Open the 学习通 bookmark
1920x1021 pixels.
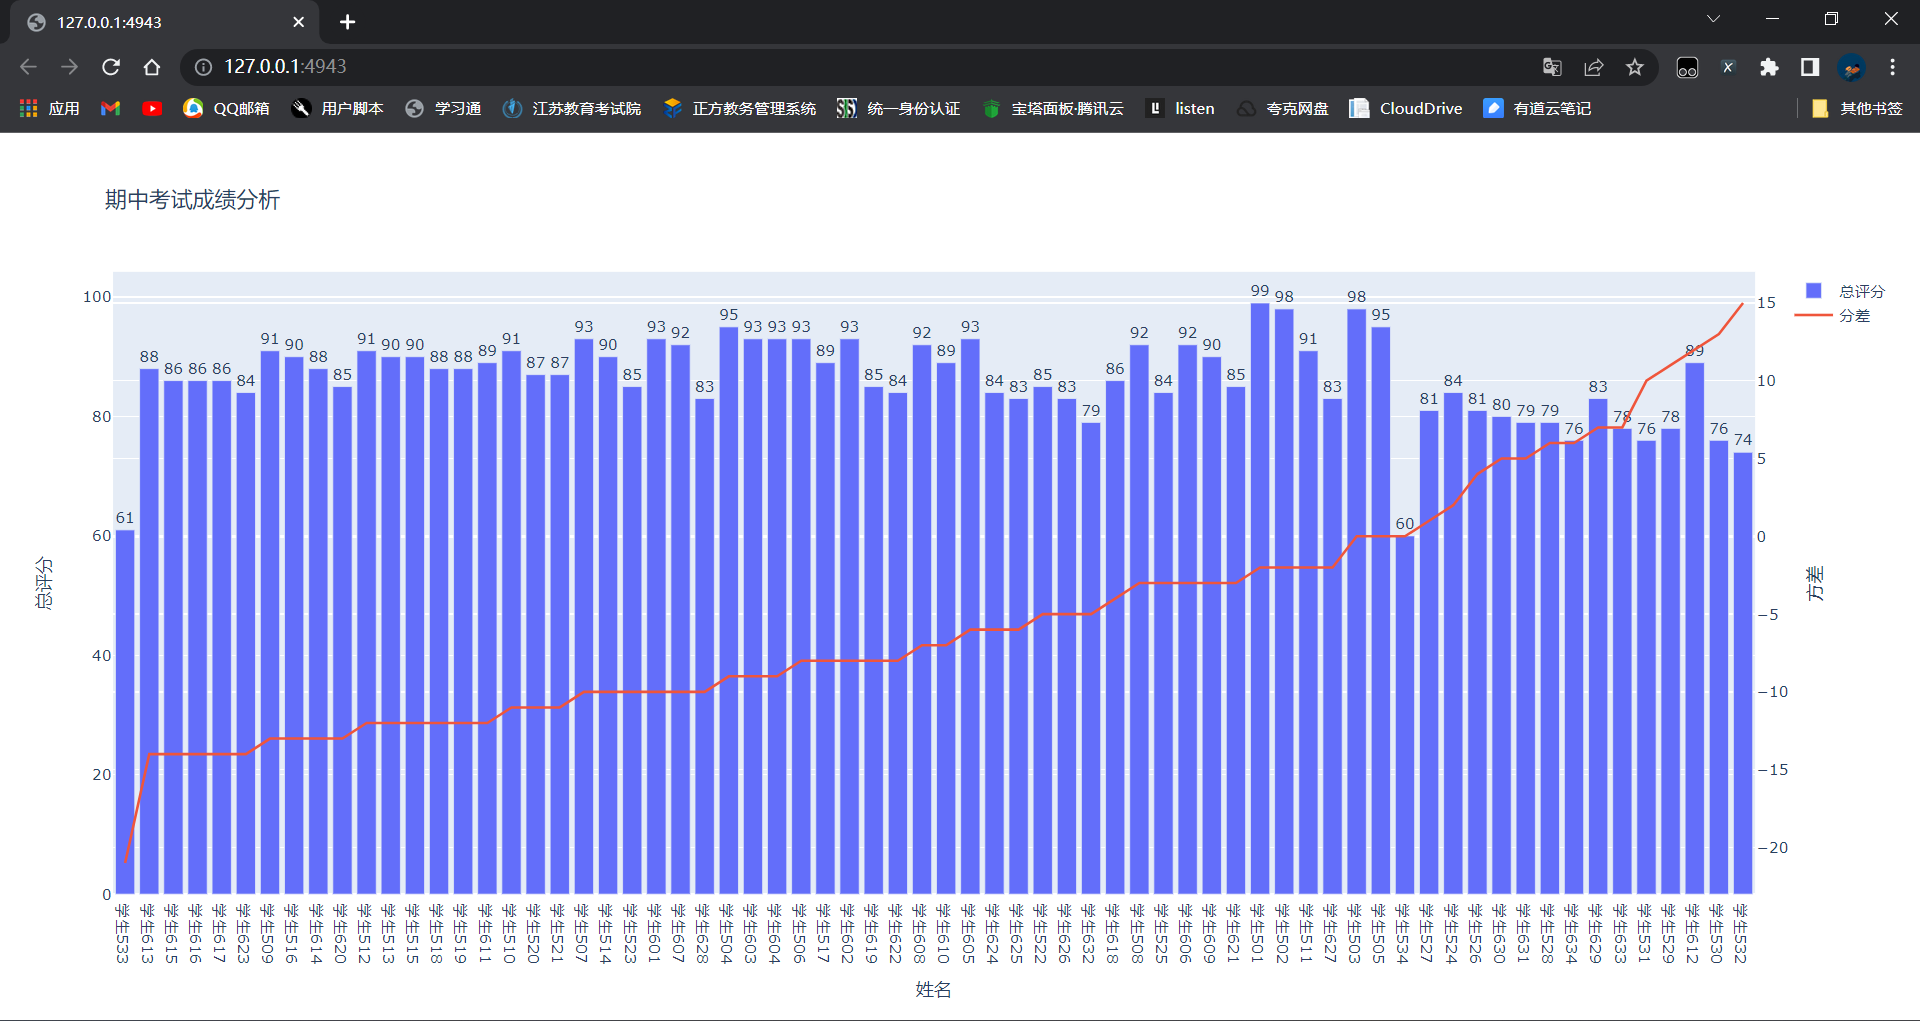443,108
